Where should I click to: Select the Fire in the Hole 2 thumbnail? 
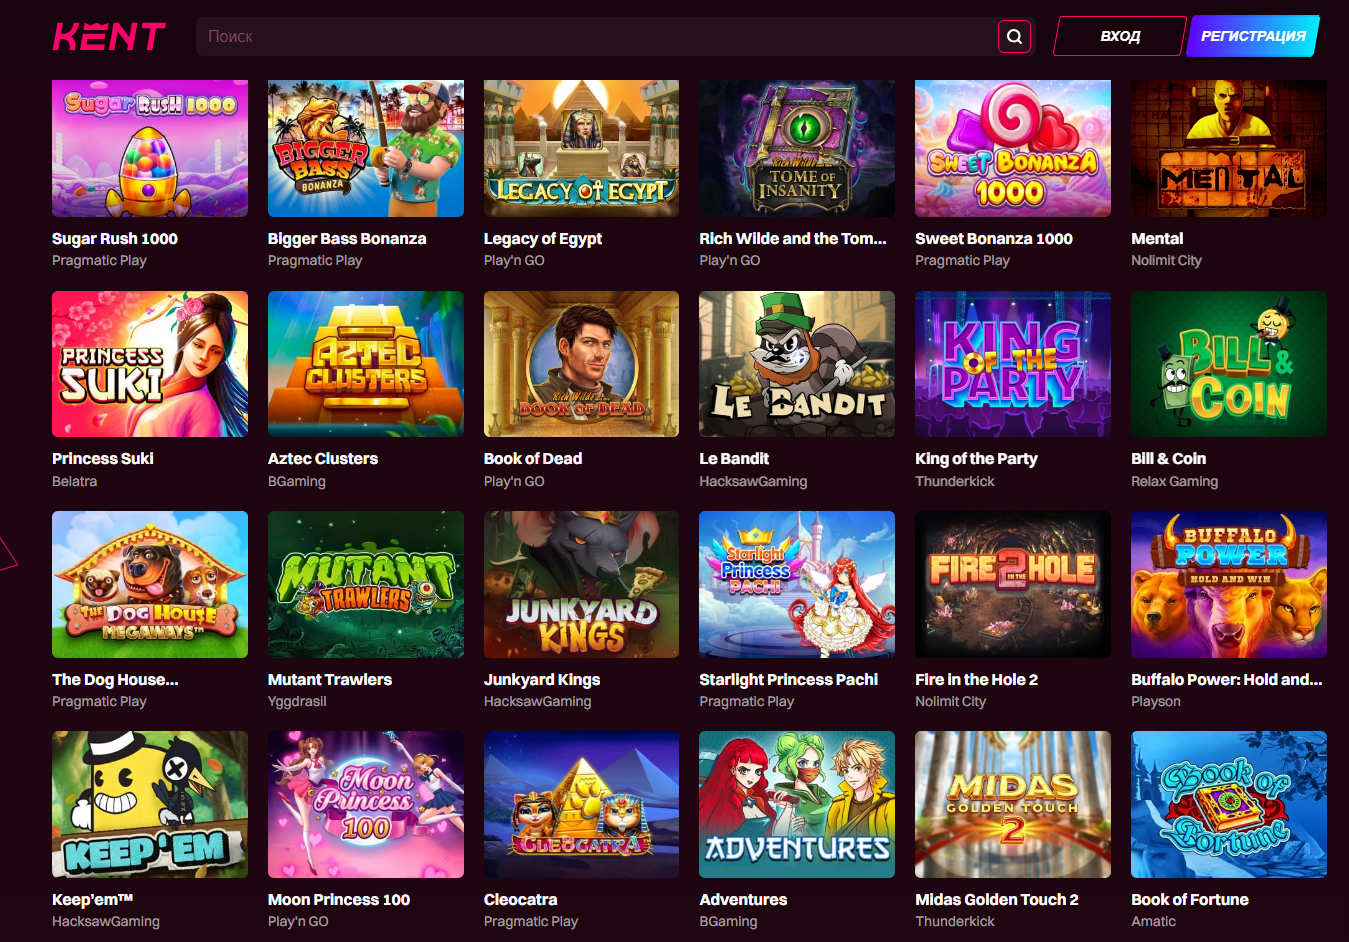pyautogui.click(x=1012, y=584)
